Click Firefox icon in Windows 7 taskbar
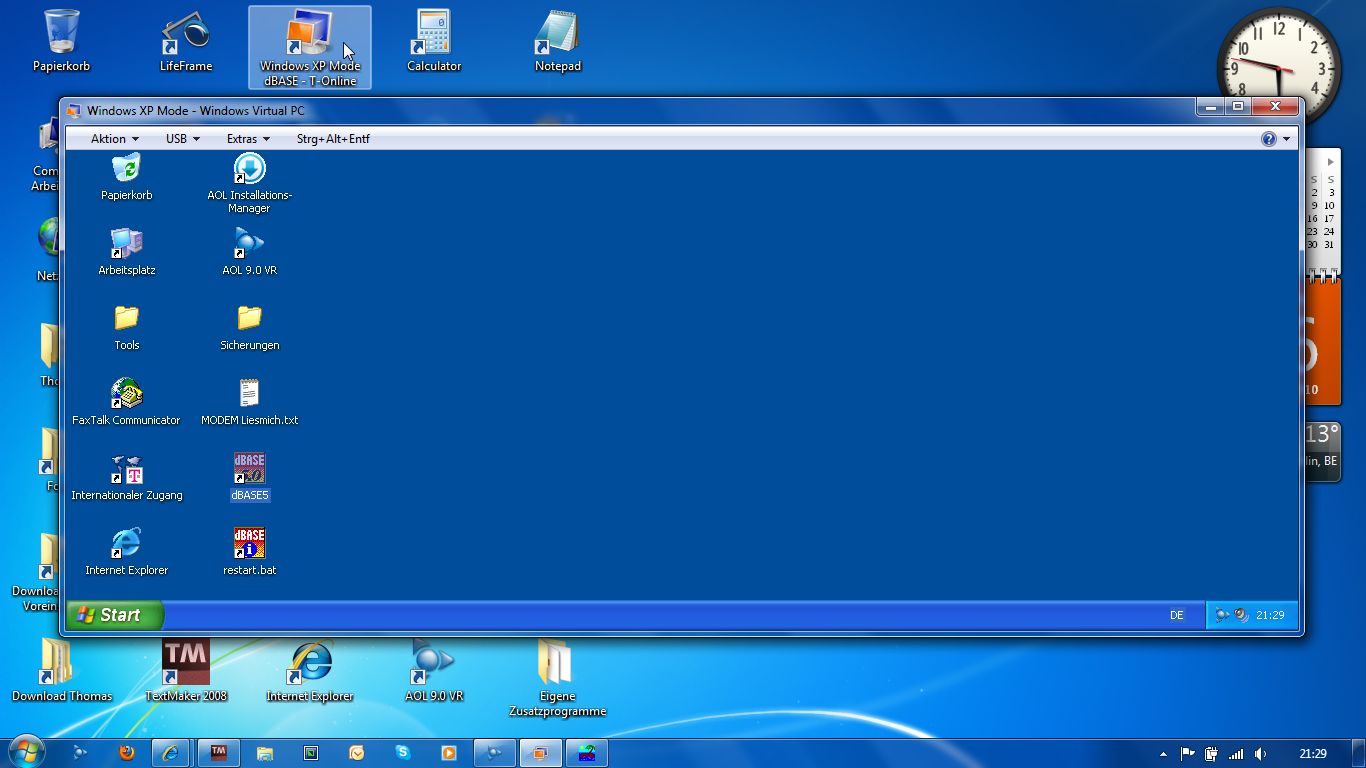The width and height of the screenshot is (1366, 768). 127,753
